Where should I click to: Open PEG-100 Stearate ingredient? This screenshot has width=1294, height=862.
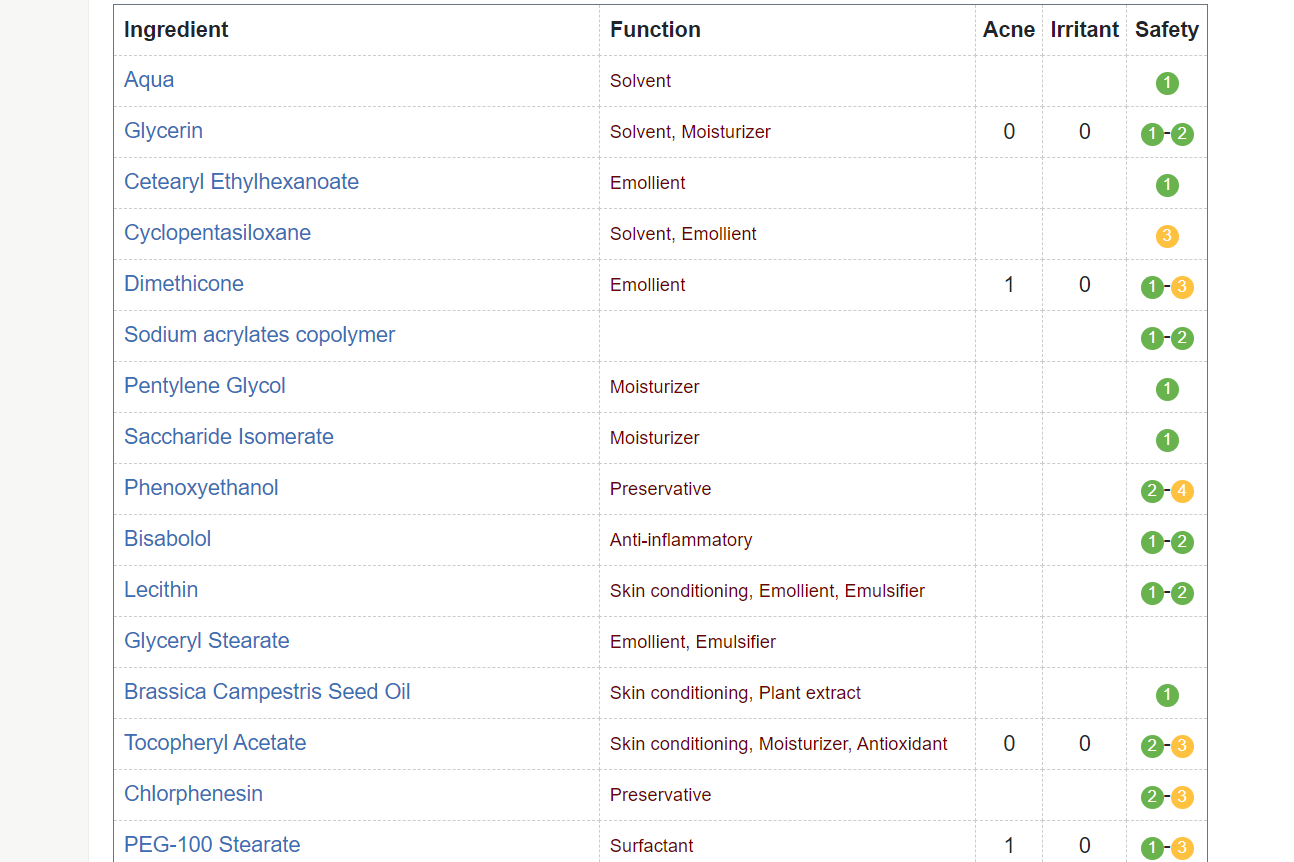(x=212, y=845)
